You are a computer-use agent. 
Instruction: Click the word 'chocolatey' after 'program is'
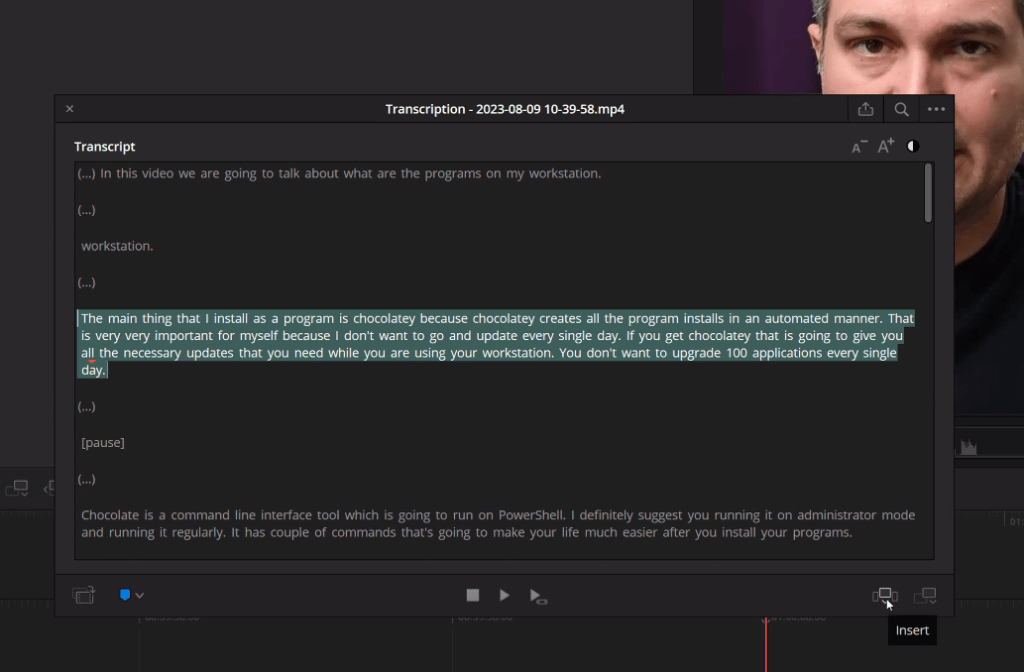coord(384,319)
